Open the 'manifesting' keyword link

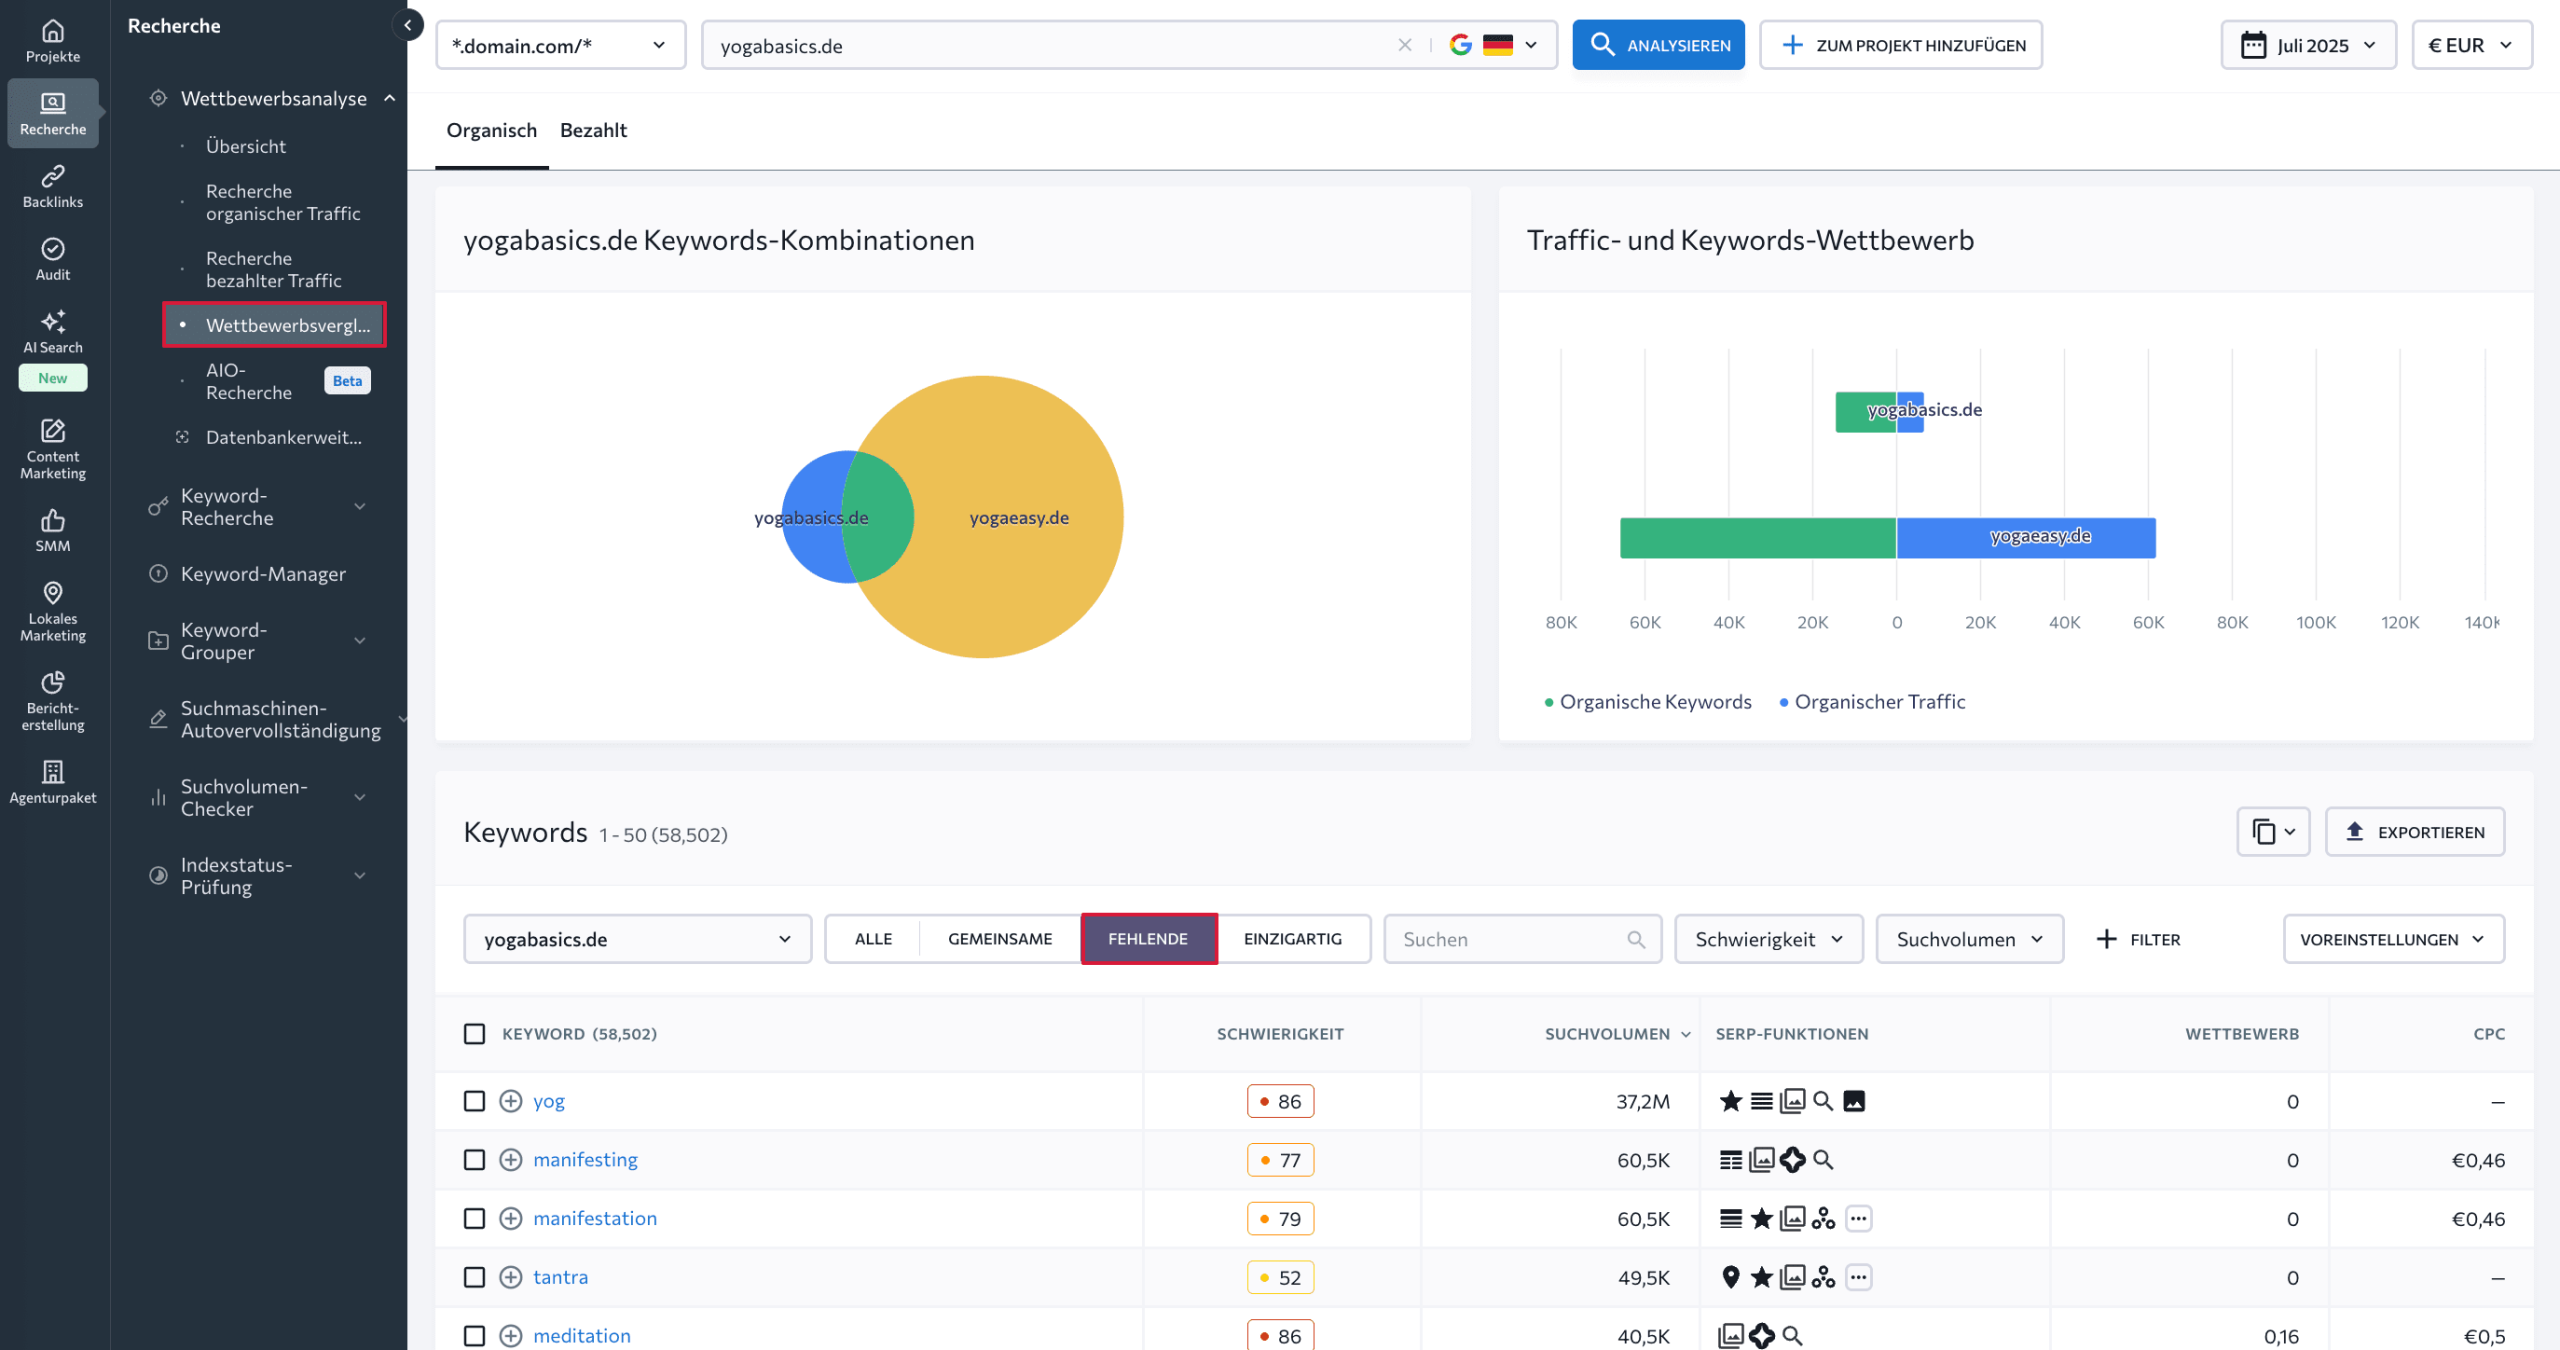click(x=585, y=1160)
